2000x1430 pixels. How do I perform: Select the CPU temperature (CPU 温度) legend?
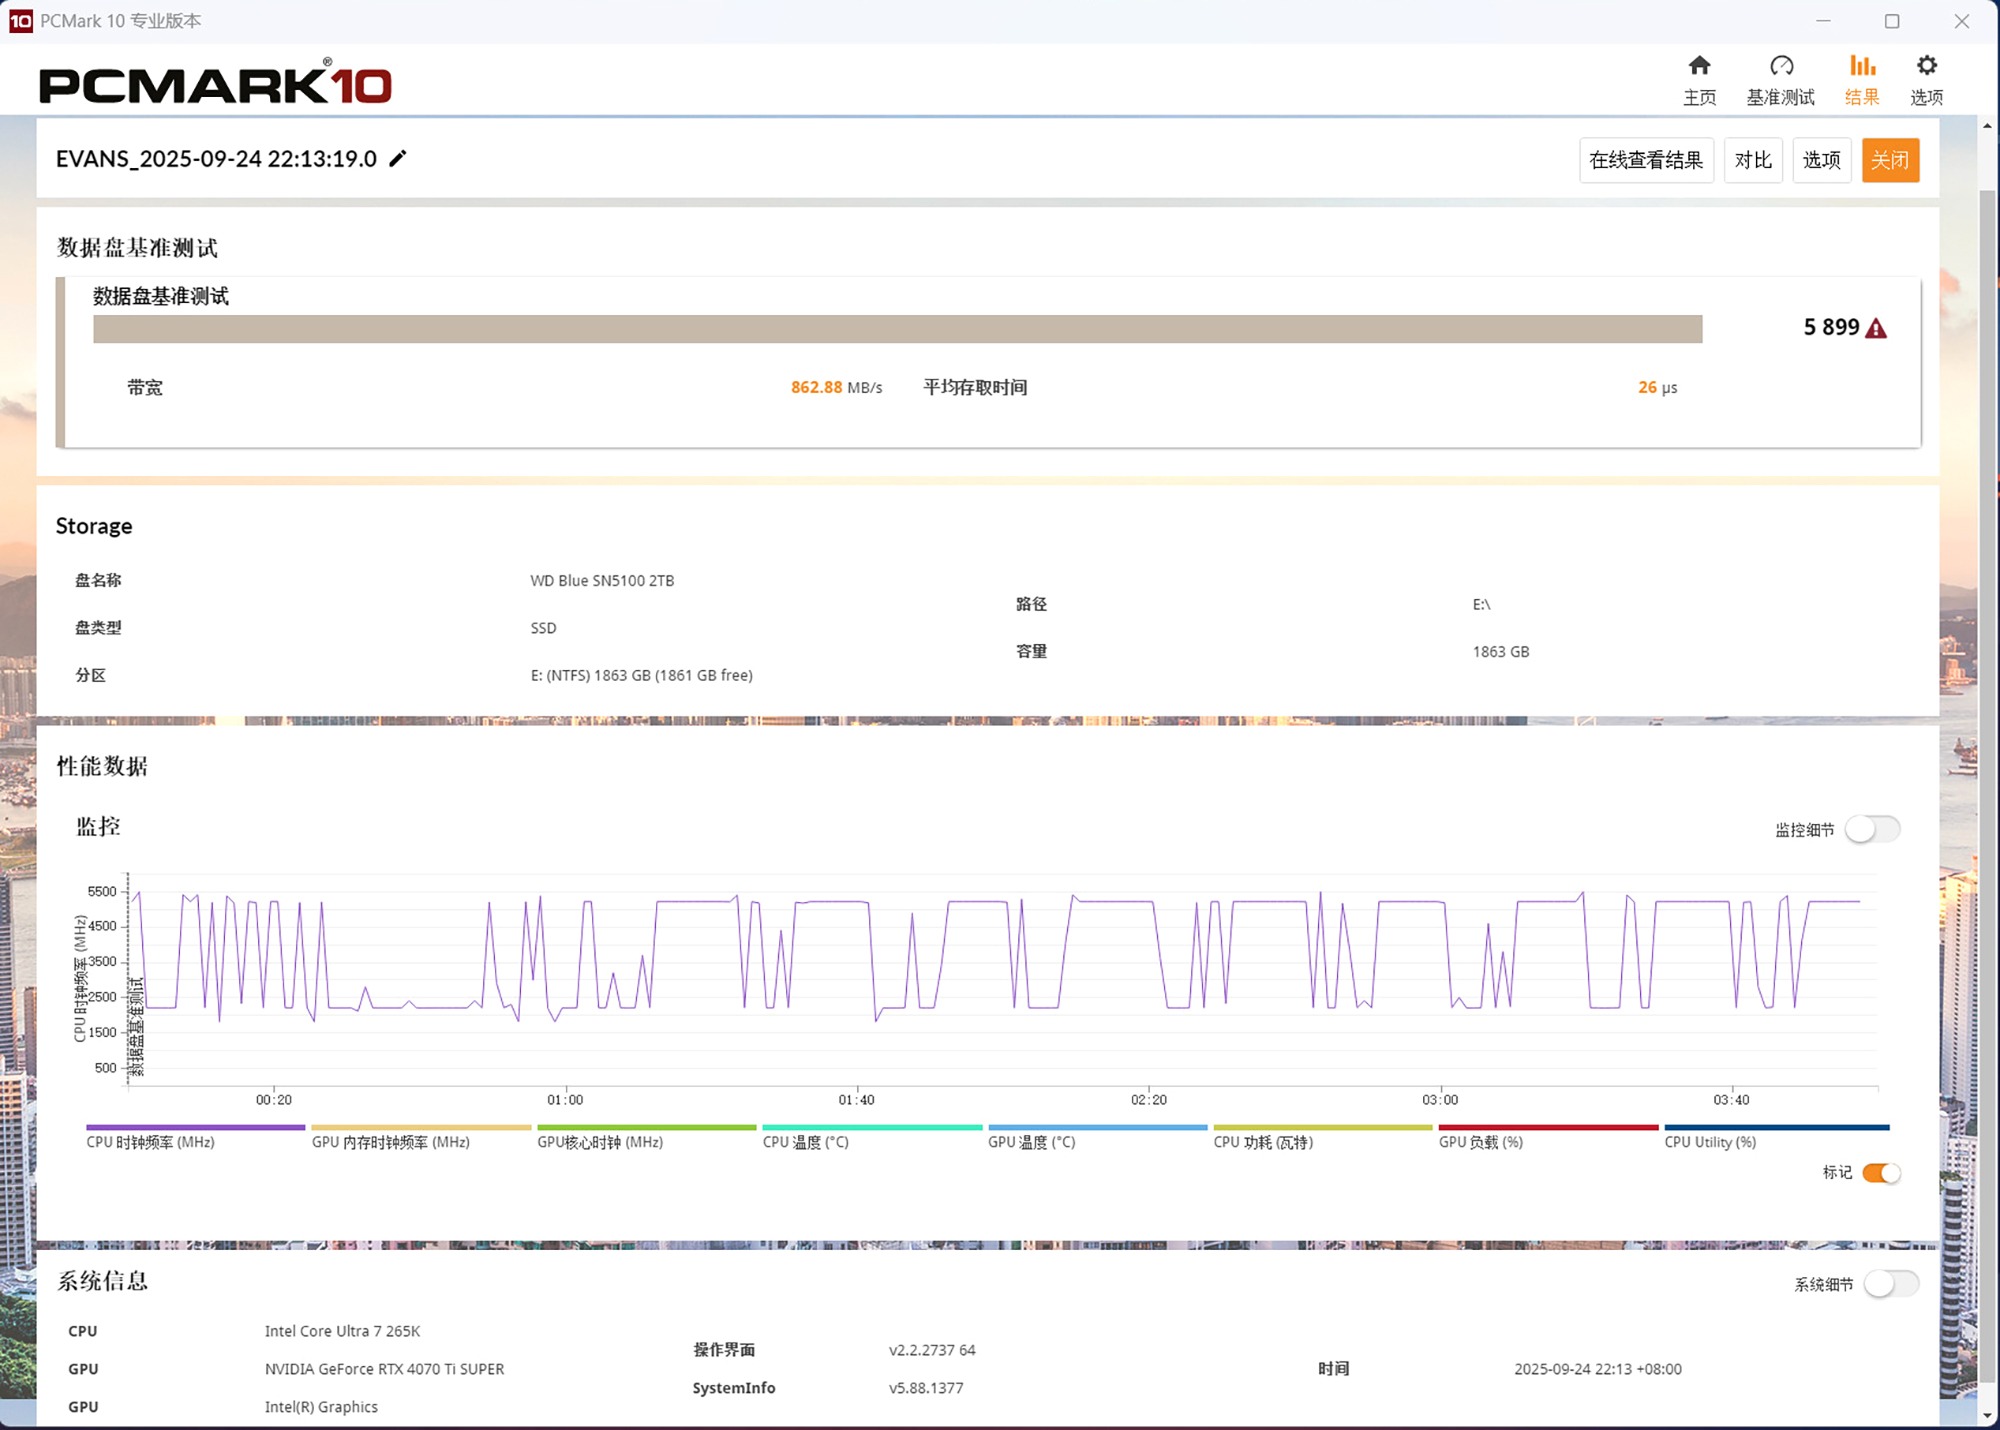(805, 1142)
